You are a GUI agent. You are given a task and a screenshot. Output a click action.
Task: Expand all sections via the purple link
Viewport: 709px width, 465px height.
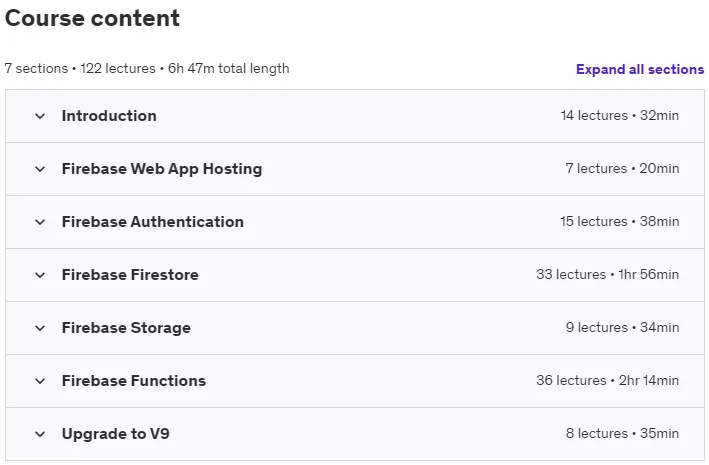click(x=640, y=69)
